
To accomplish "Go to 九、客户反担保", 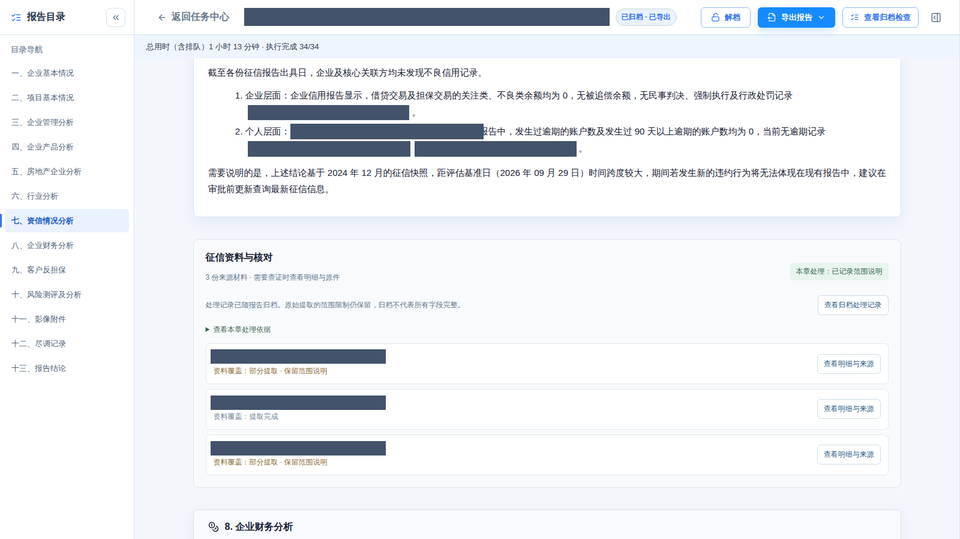I will click(67, 270).
